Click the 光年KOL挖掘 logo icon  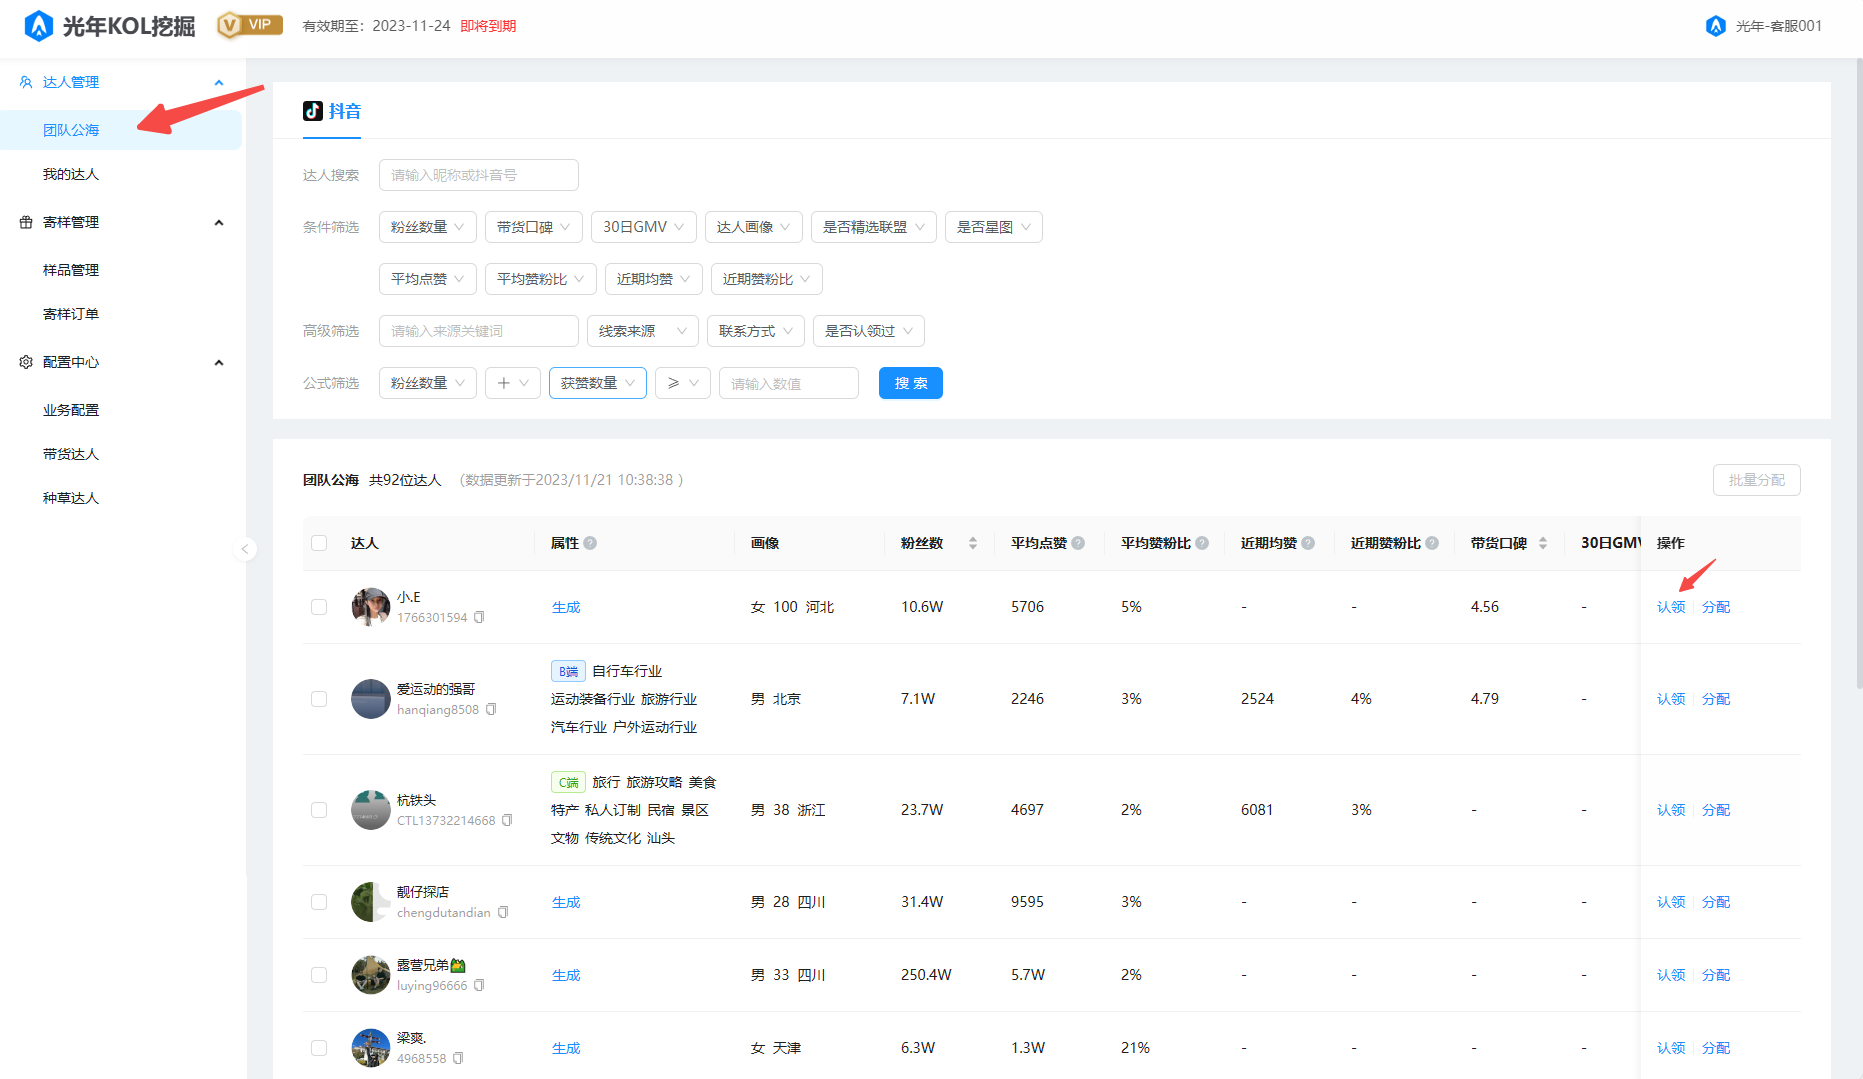(x=38, y=26)
